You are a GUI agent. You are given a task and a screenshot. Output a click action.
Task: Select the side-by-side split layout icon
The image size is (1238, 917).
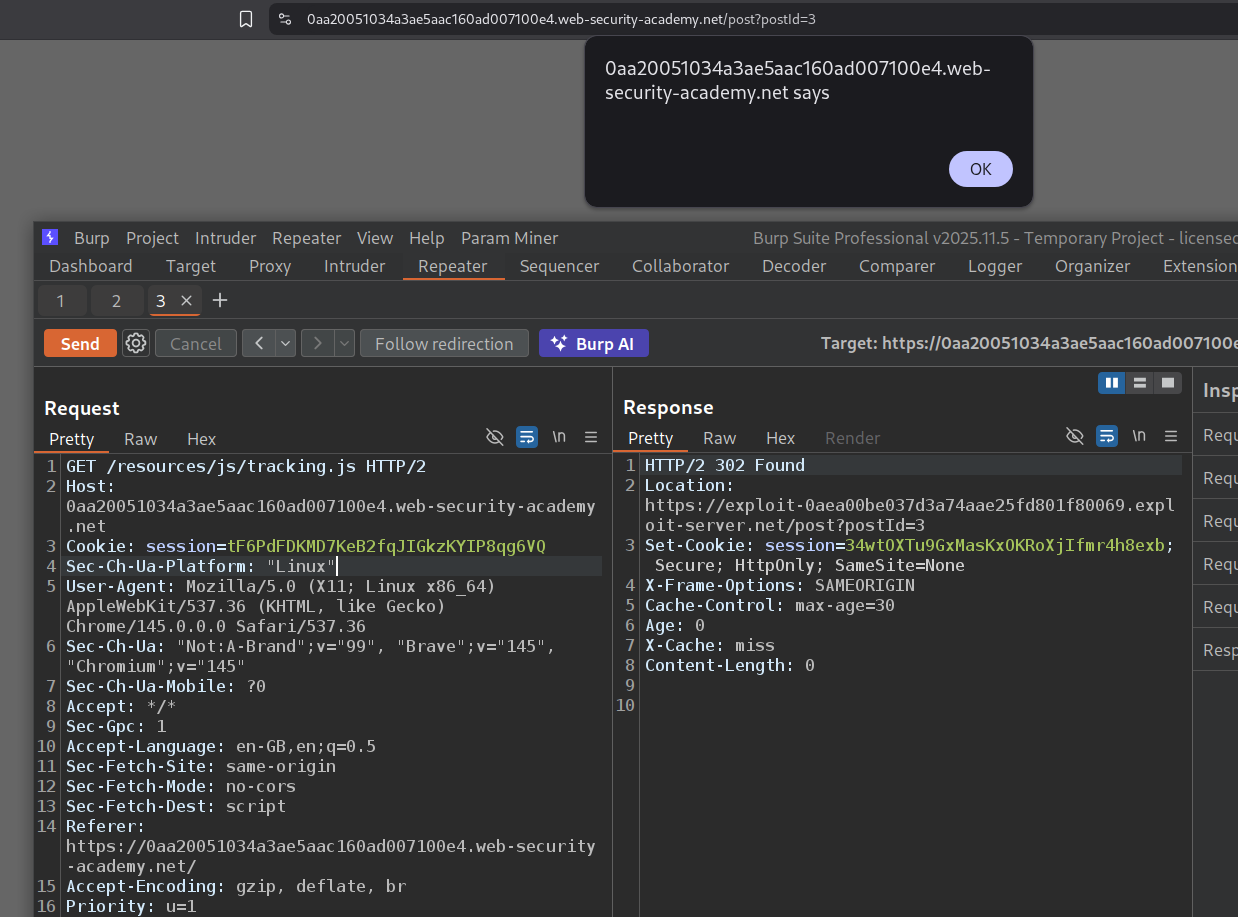click(x=1111, y=383)
